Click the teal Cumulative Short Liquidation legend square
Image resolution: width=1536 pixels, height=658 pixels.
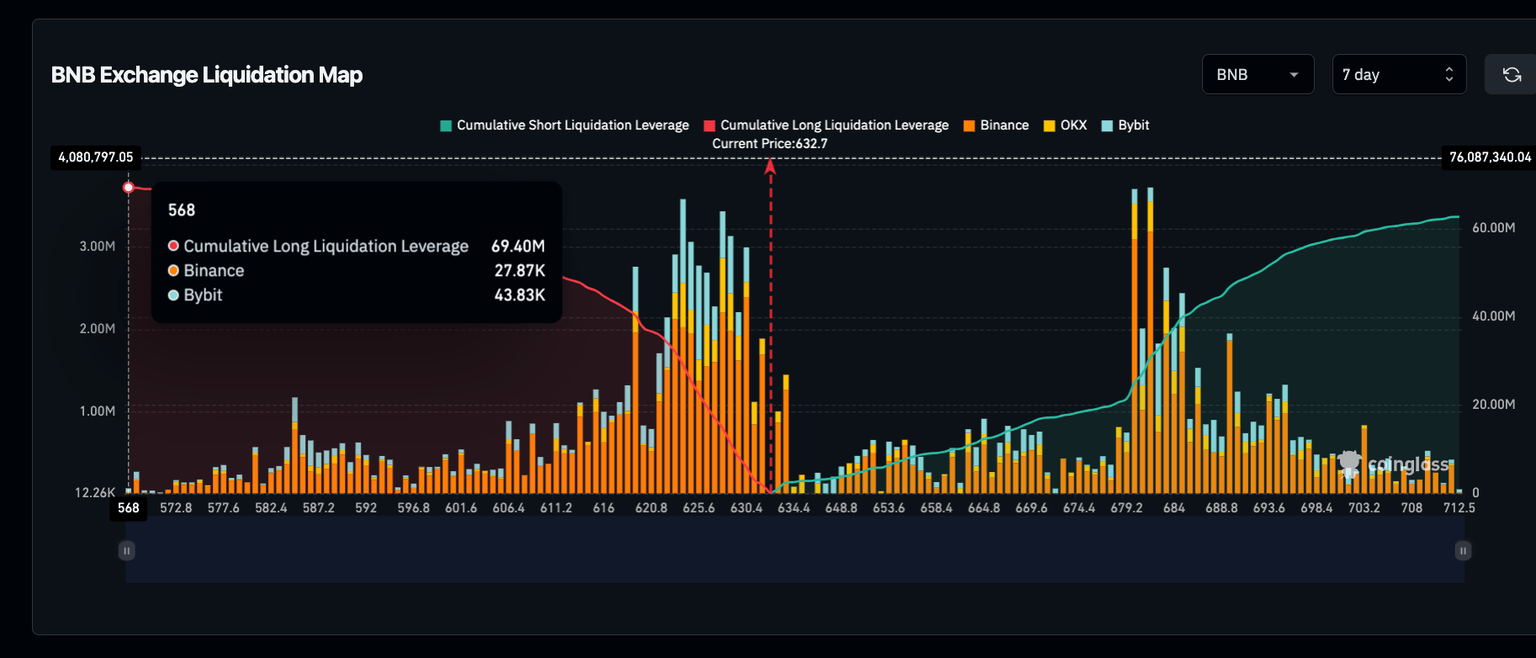[x=446, y=125]
